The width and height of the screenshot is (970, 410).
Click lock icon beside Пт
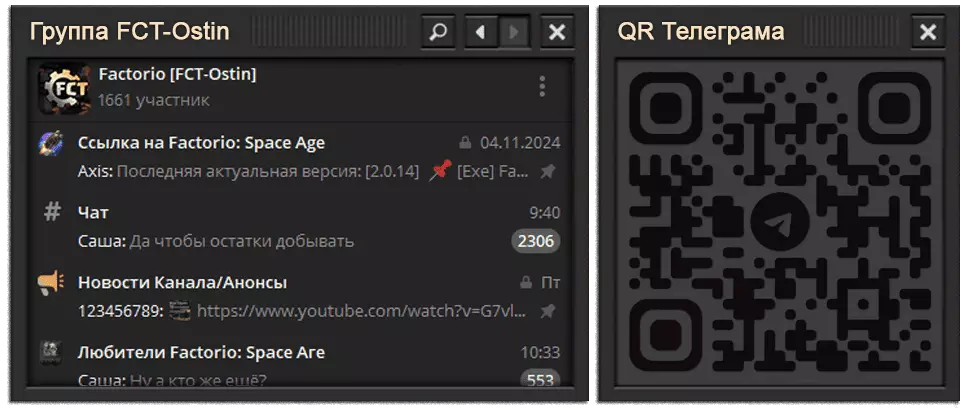pos(526,283)
